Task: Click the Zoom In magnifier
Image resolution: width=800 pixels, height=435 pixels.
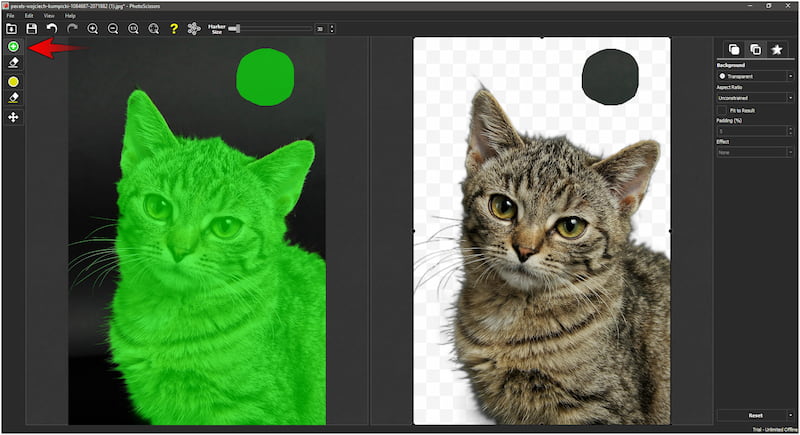Action: (x=93, y=29)
